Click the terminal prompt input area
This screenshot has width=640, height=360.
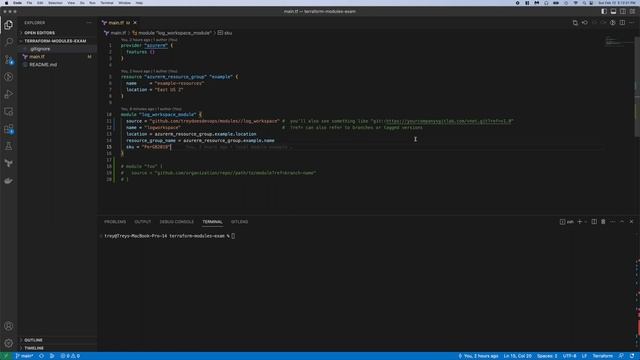pos(233,236)
